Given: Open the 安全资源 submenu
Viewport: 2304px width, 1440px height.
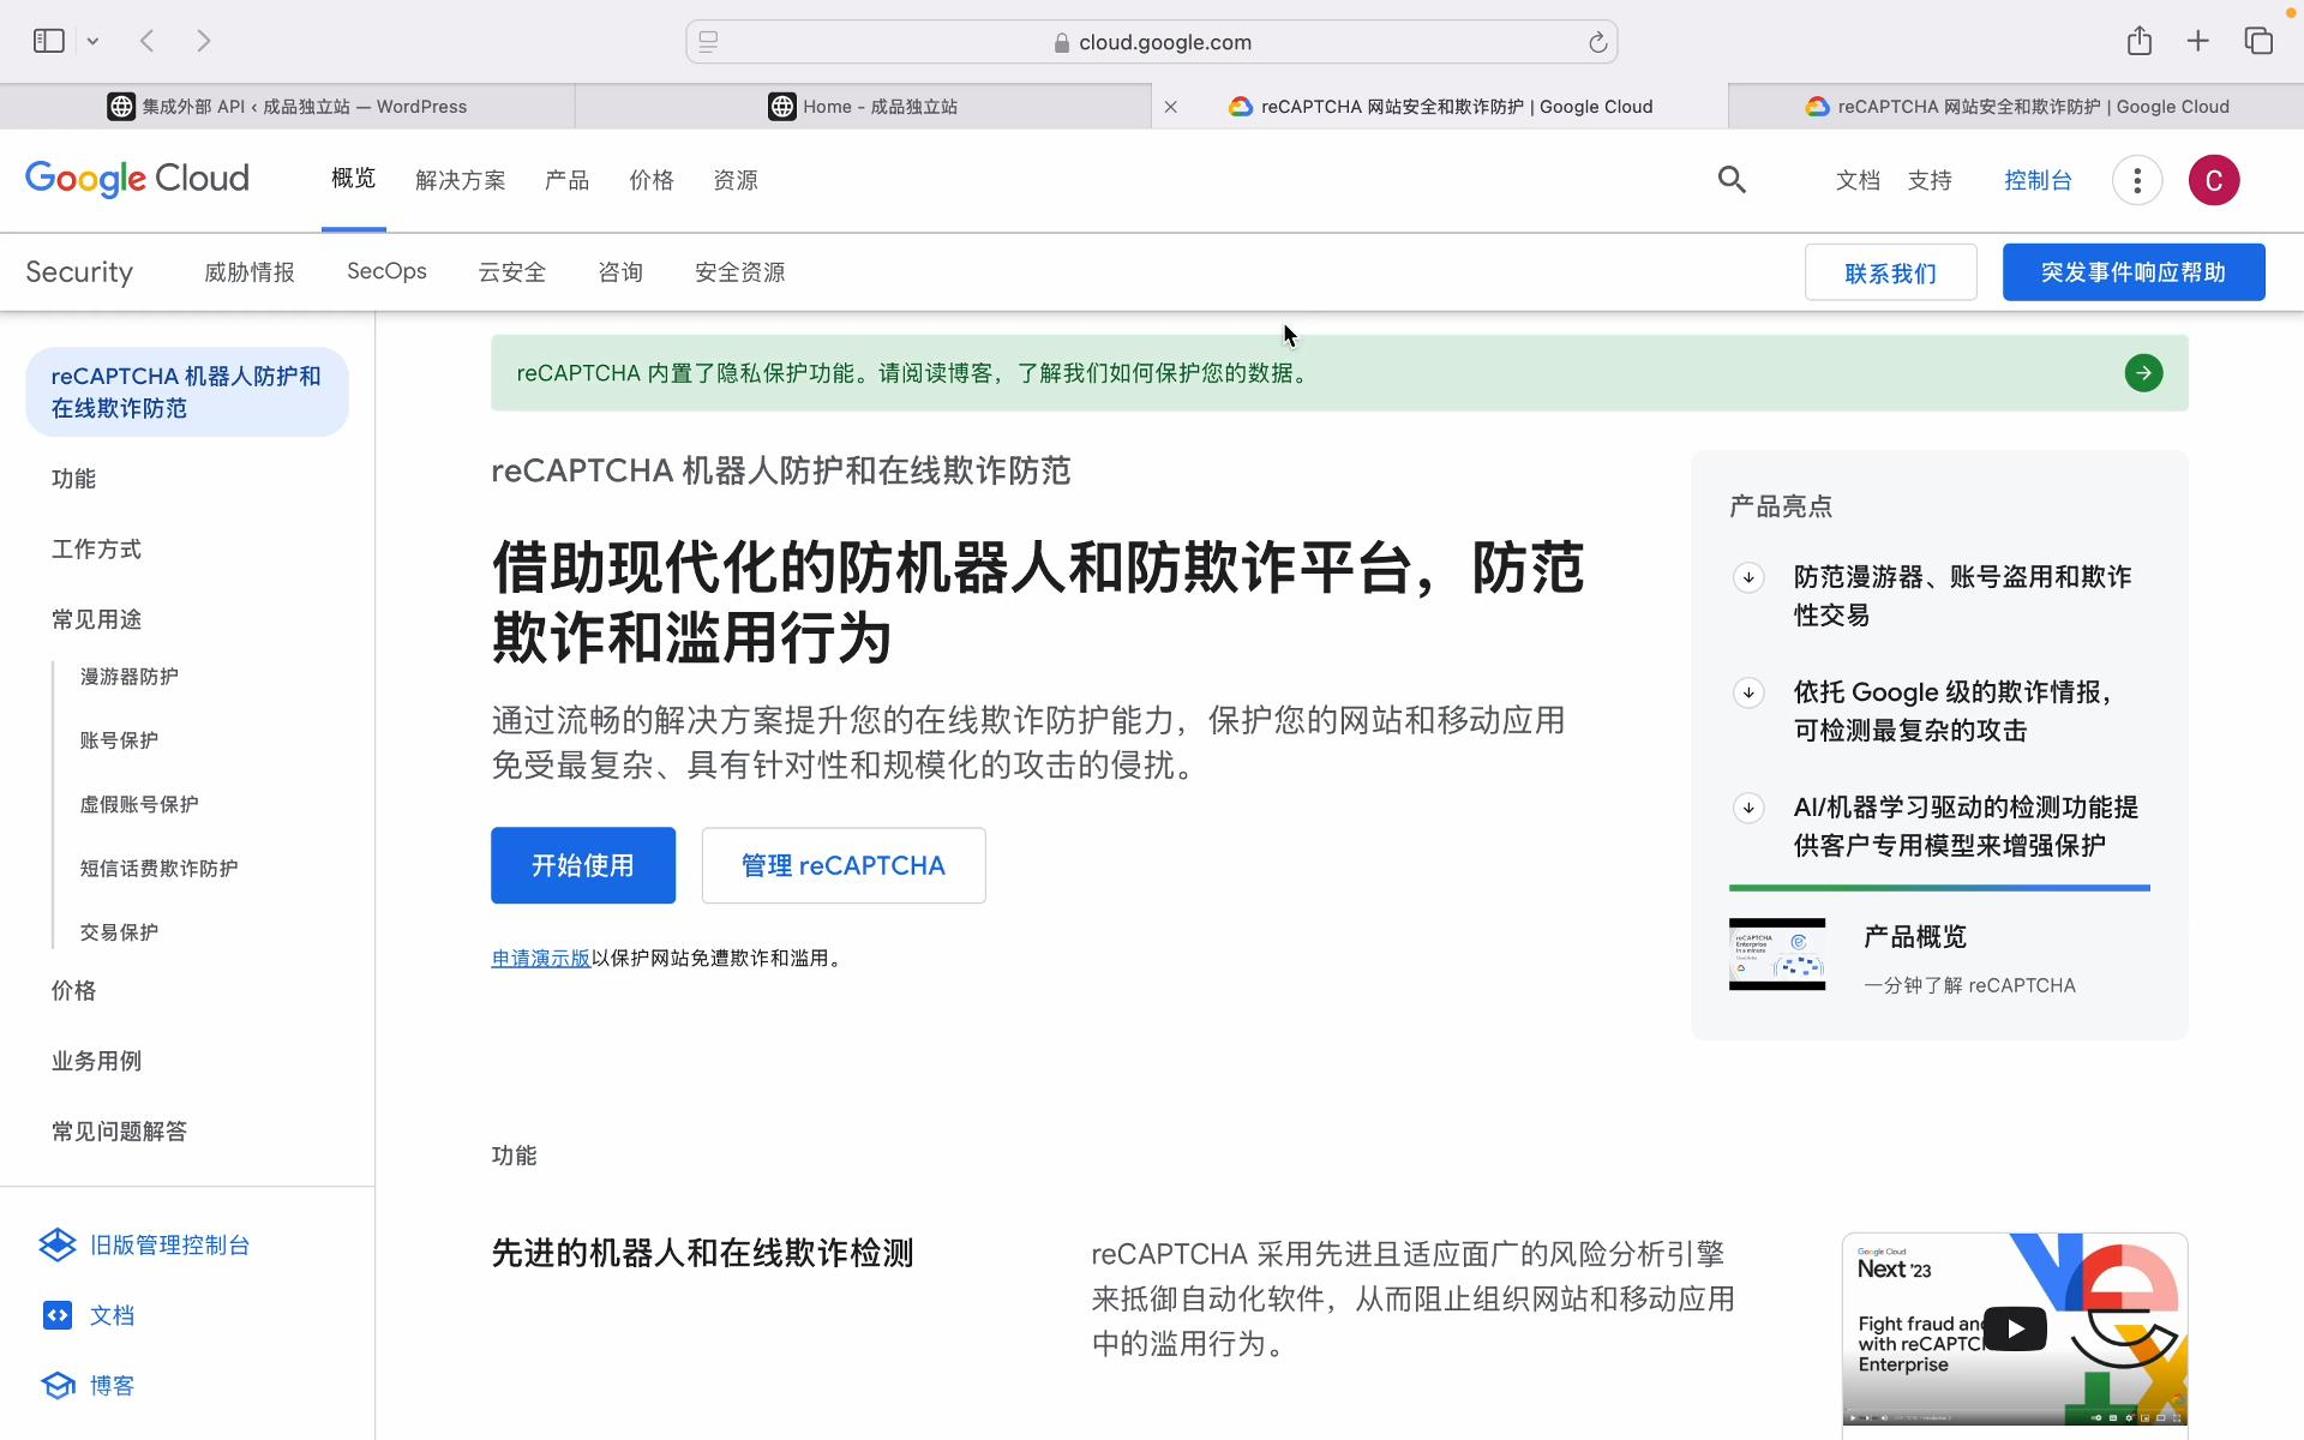Looking at the screenshot, I should point(739,272).
